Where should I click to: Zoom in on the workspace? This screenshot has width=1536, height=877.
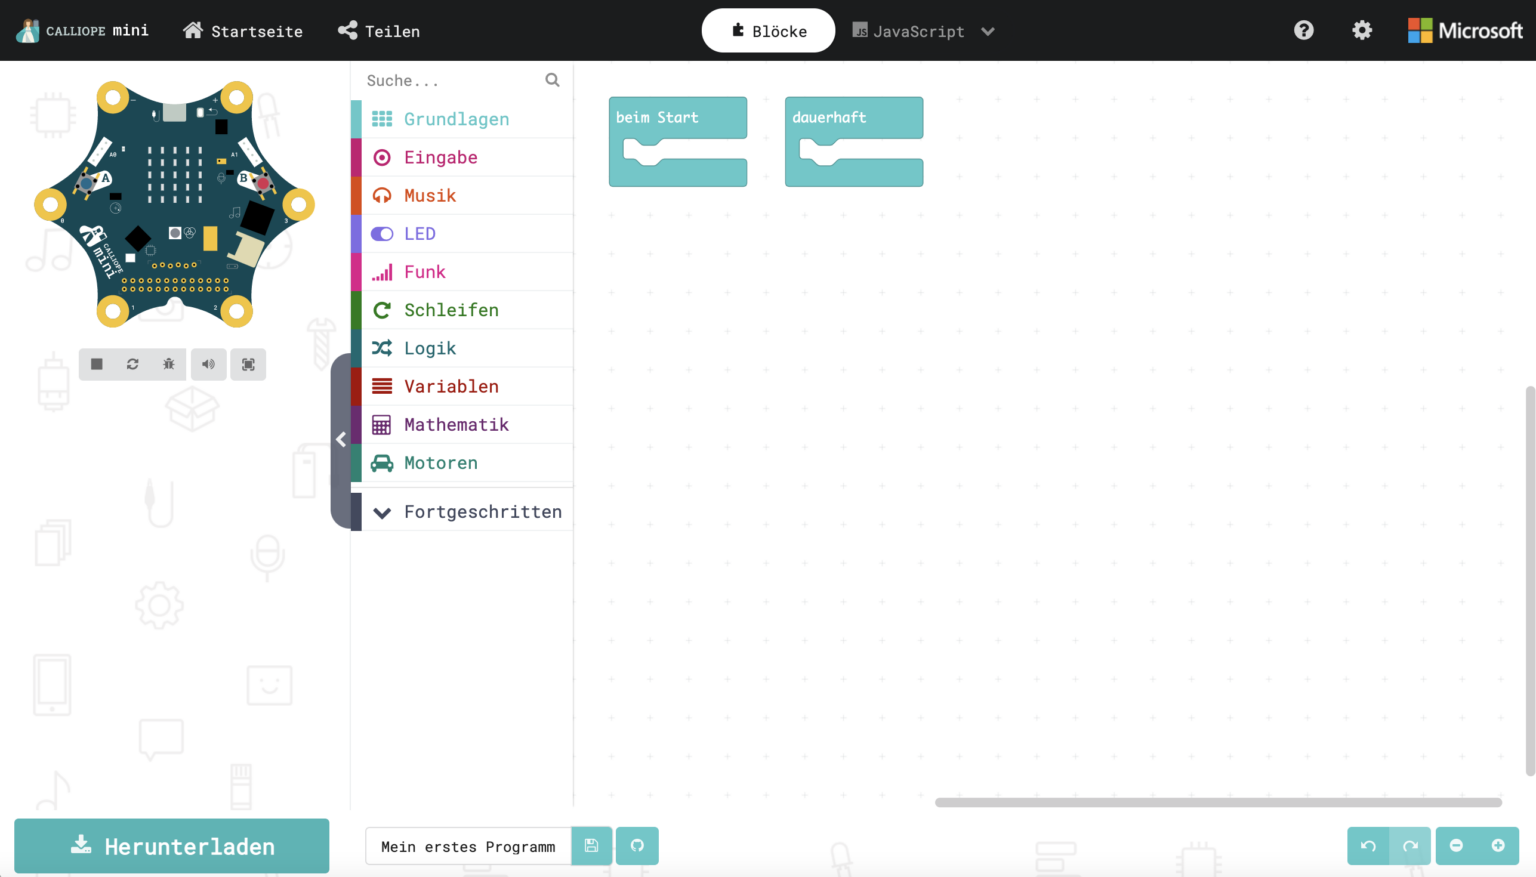click(1498, 846)
